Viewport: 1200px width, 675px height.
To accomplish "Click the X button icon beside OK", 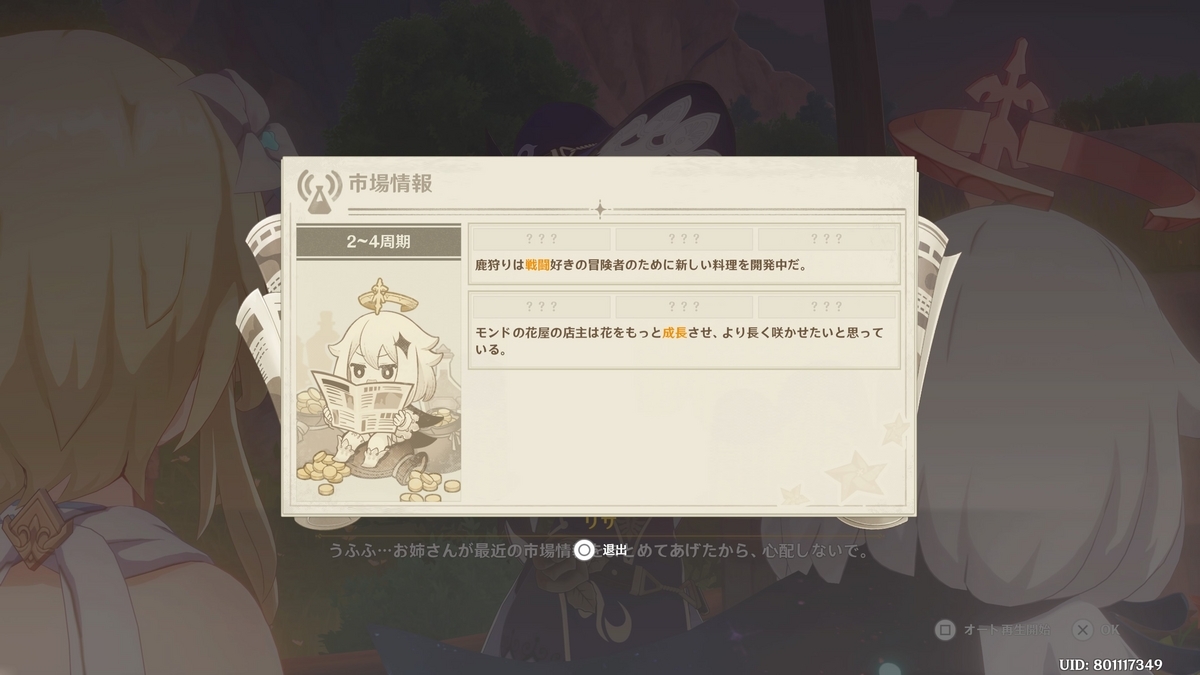I will [x=1081, y=630].
